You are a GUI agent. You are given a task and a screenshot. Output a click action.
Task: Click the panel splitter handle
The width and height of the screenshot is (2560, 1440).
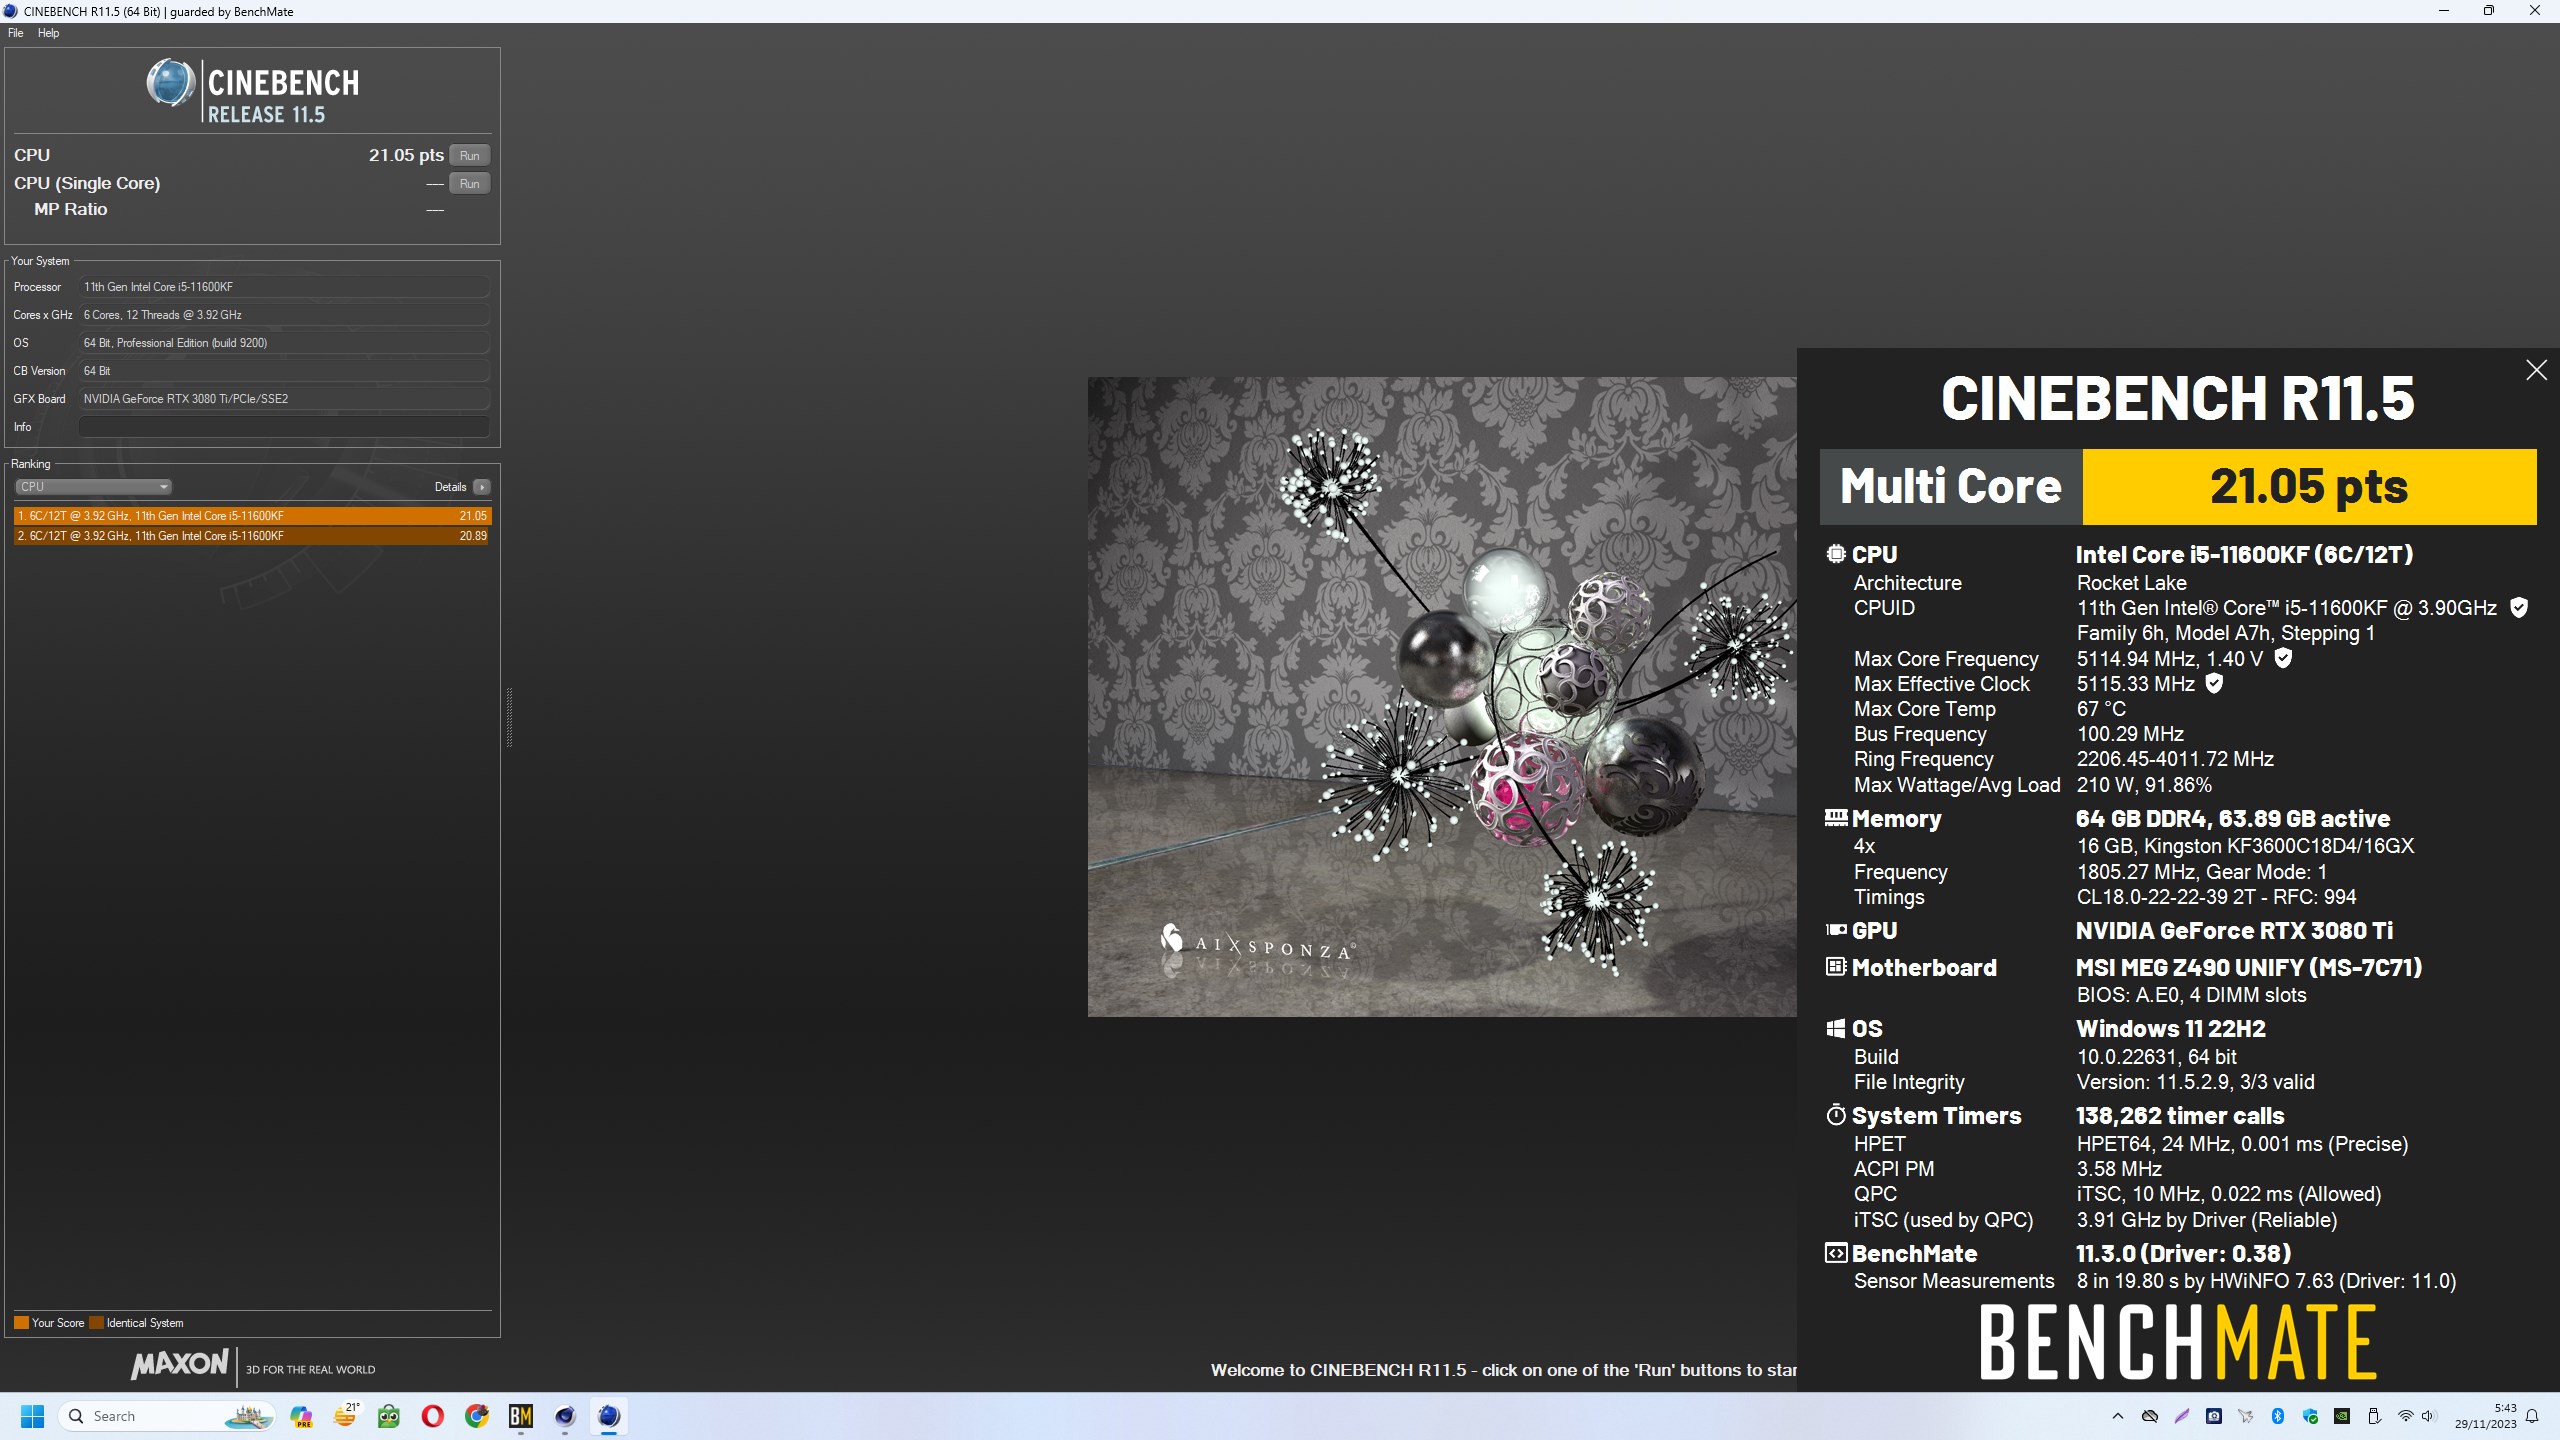[509, 717]
